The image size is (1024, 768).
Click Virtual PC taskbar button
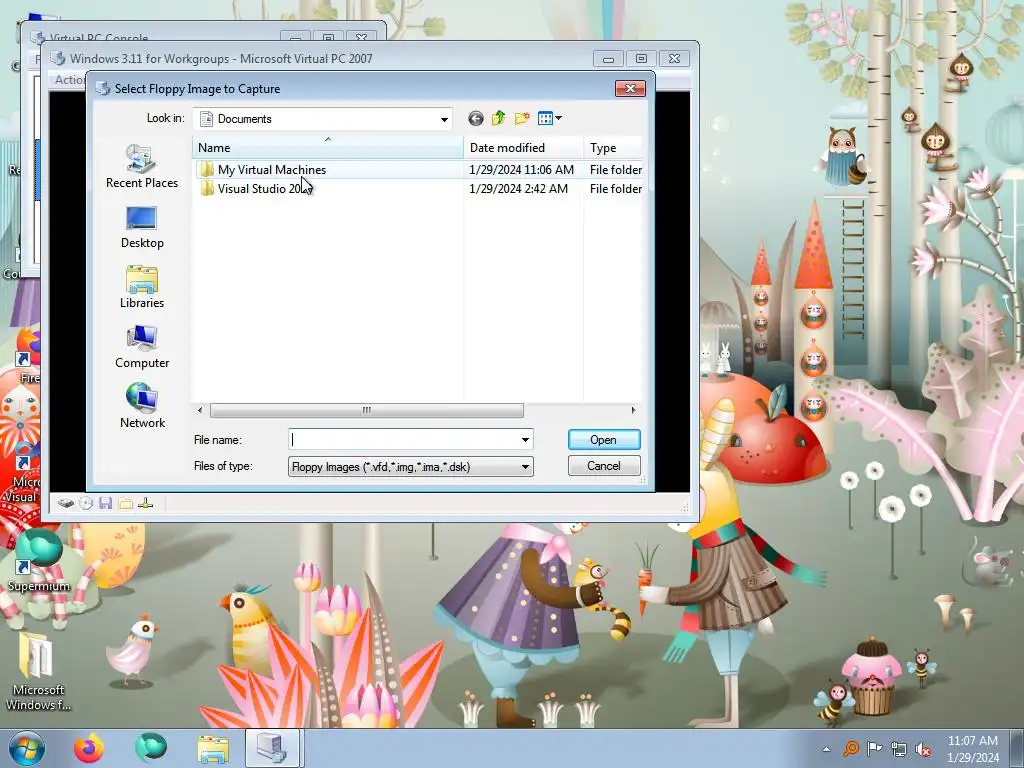coord(273,748)
